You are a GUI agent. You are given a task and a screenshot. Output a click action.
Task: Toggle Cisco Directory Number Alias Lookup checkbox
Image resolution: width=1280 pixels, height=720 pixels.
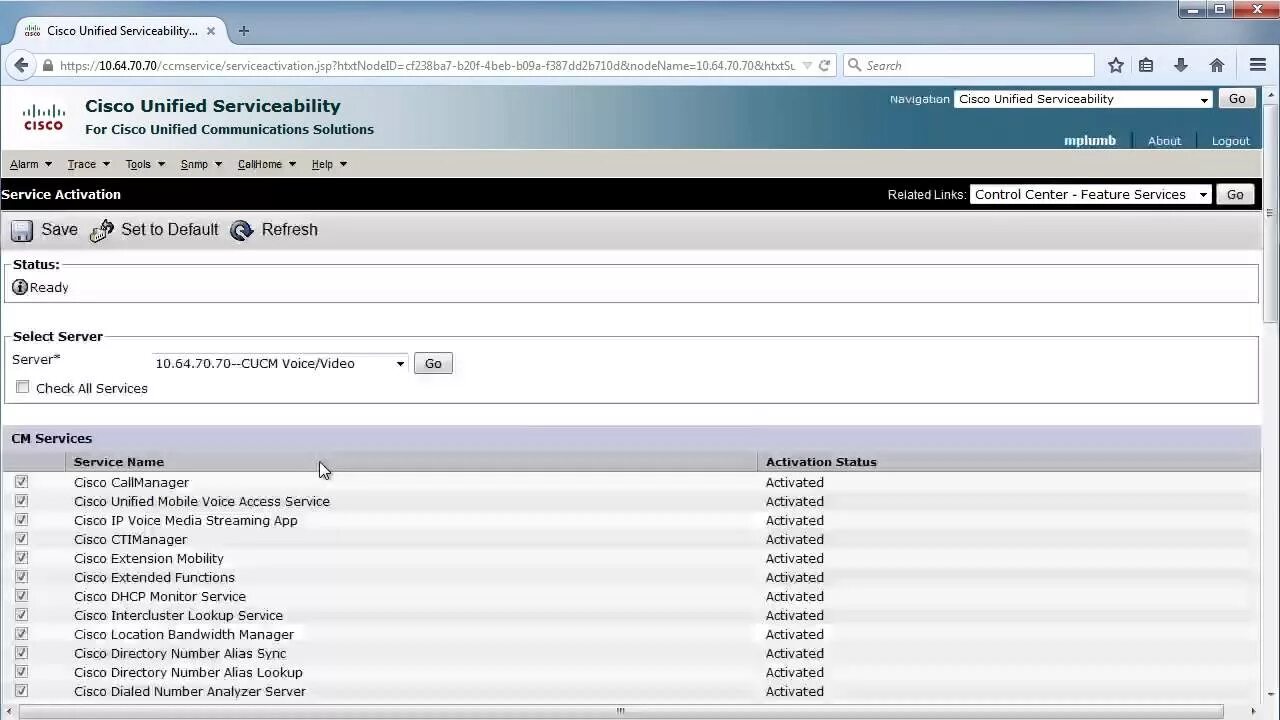pyautogui.click(x=21, y=672)
